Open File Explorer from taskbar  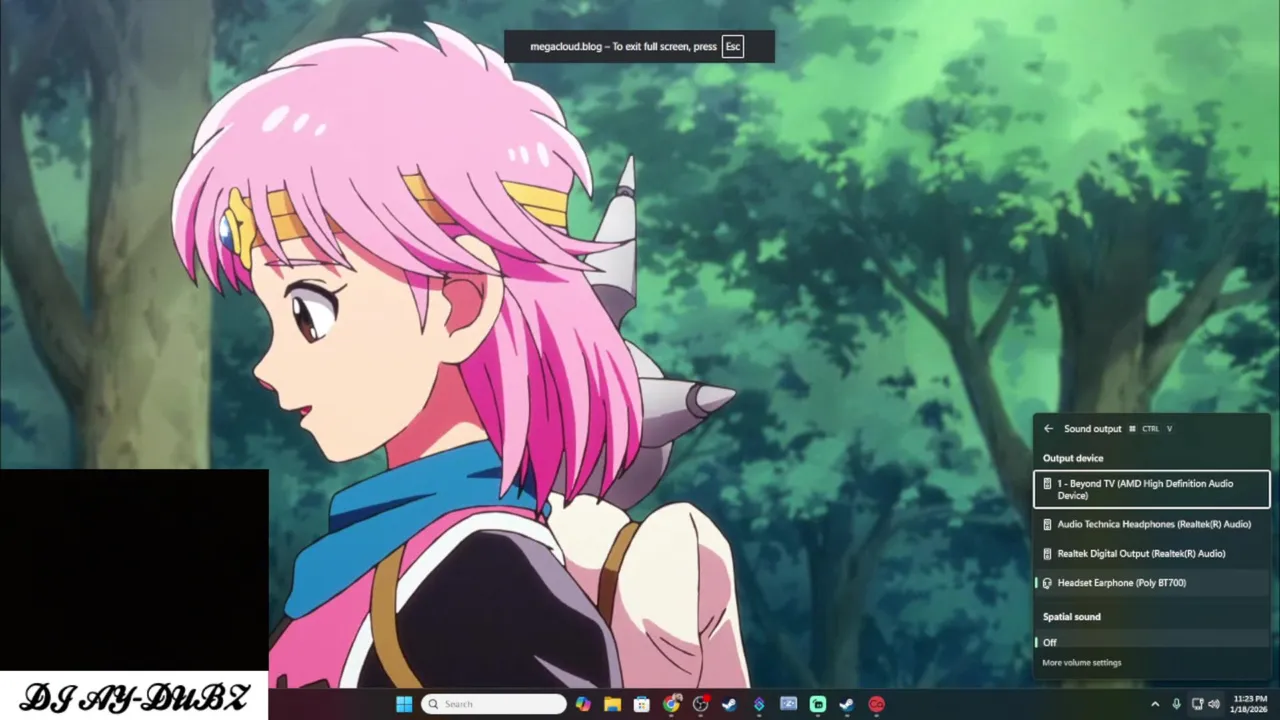coord(612,704)
